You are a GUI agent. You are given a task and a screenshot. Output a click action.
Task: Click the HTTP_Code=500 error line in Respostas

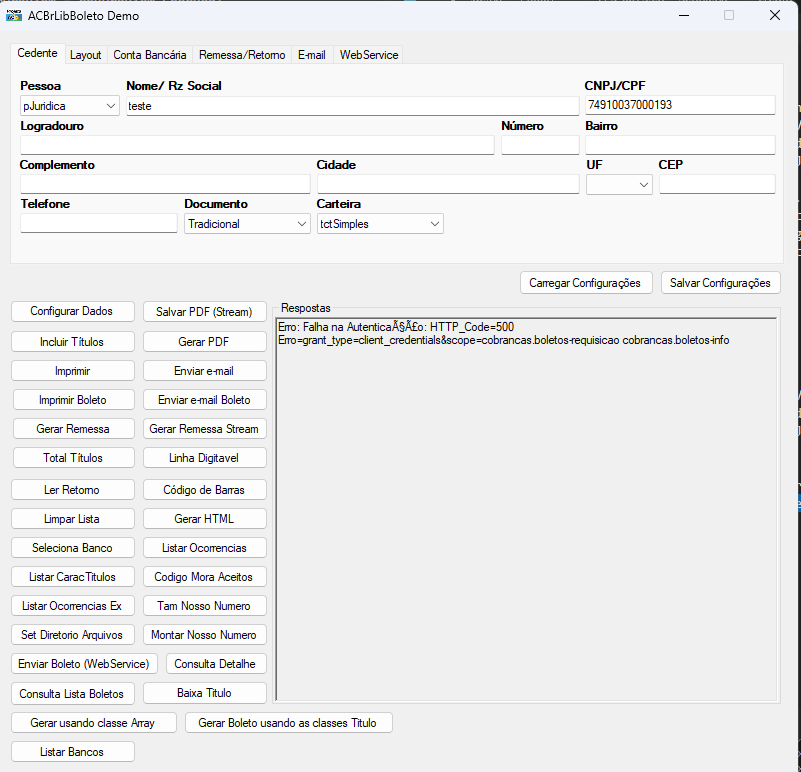point(396,327)
